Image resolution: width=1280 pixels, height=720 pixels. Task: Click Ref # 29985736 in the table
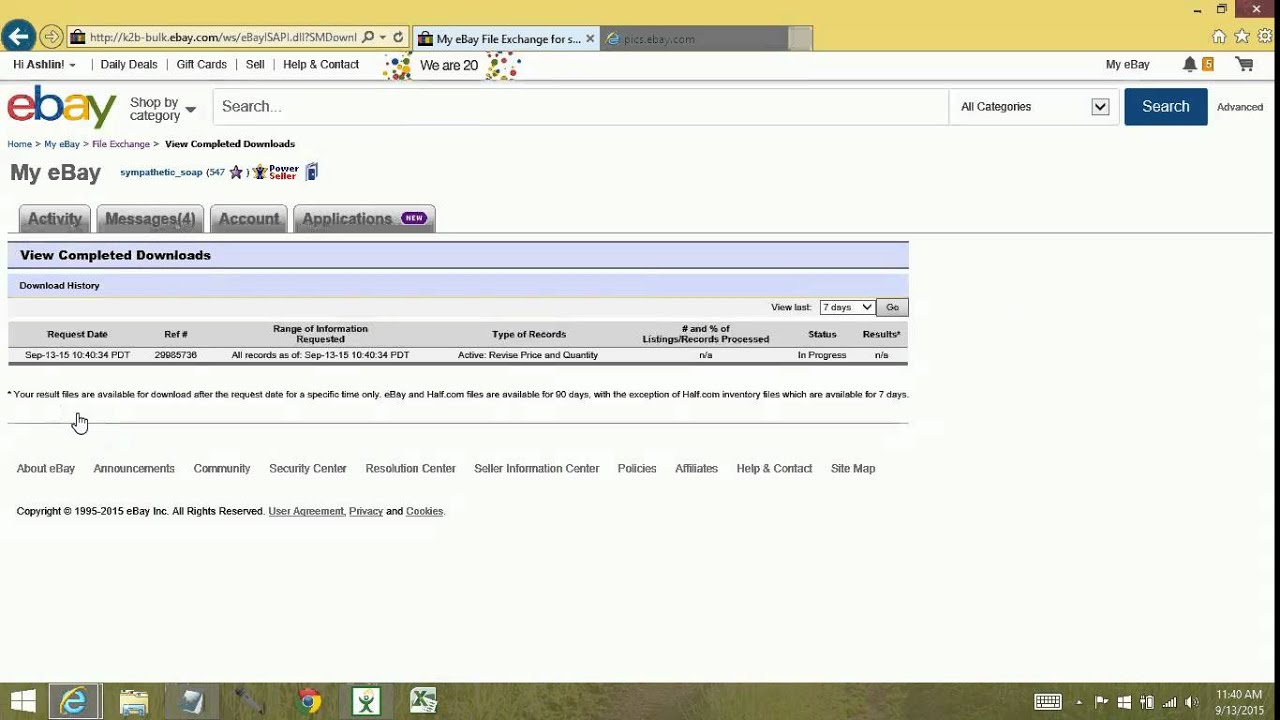click(176, 355)
